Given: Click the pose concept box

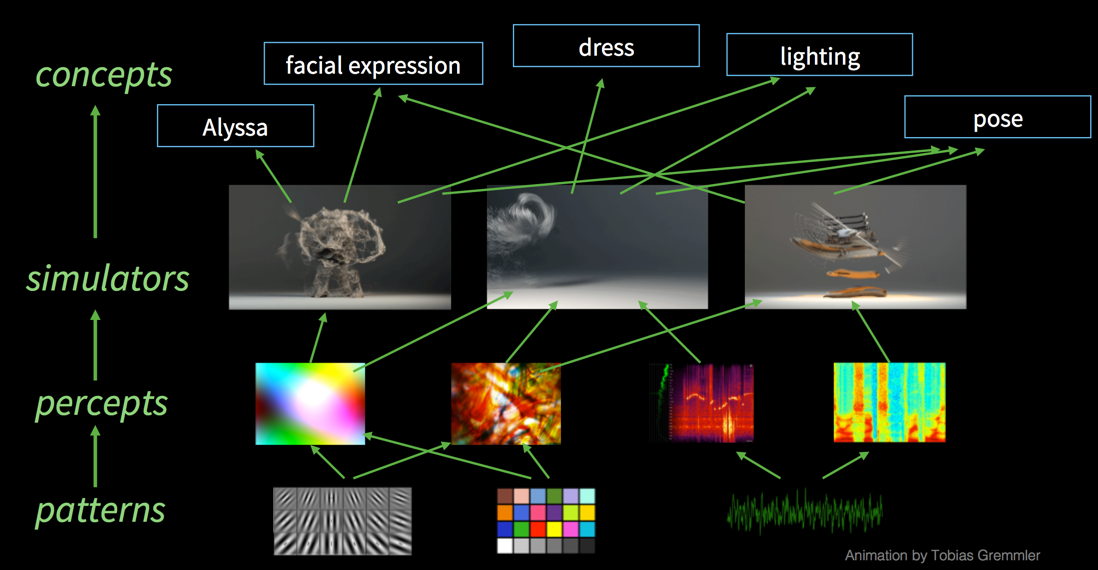Looking at the screenshot, I should 998,117.
